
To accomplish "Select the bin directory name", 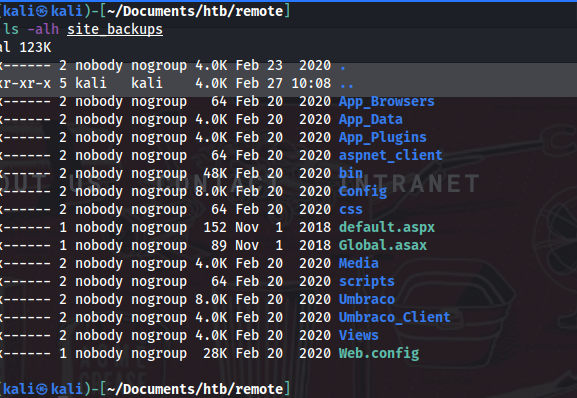I will [351, 173].
